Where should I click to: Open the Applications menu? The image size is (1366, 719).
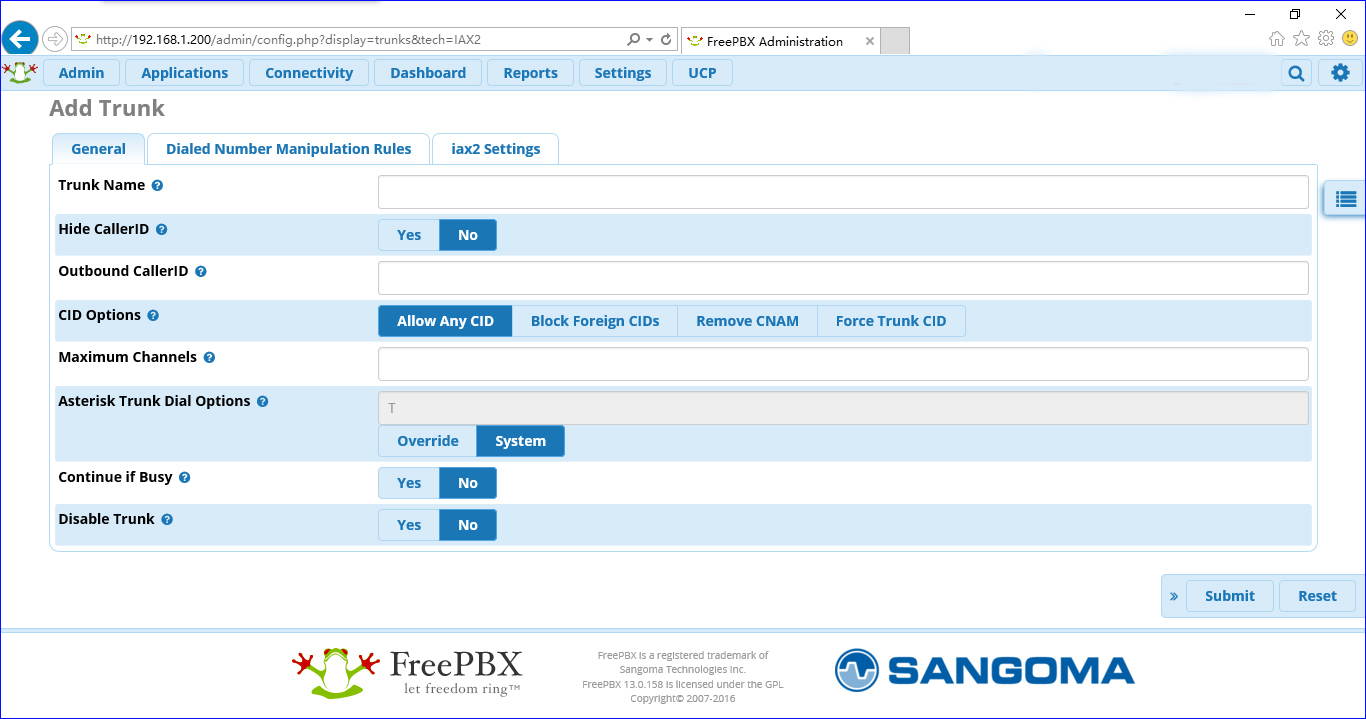(184, 72)
